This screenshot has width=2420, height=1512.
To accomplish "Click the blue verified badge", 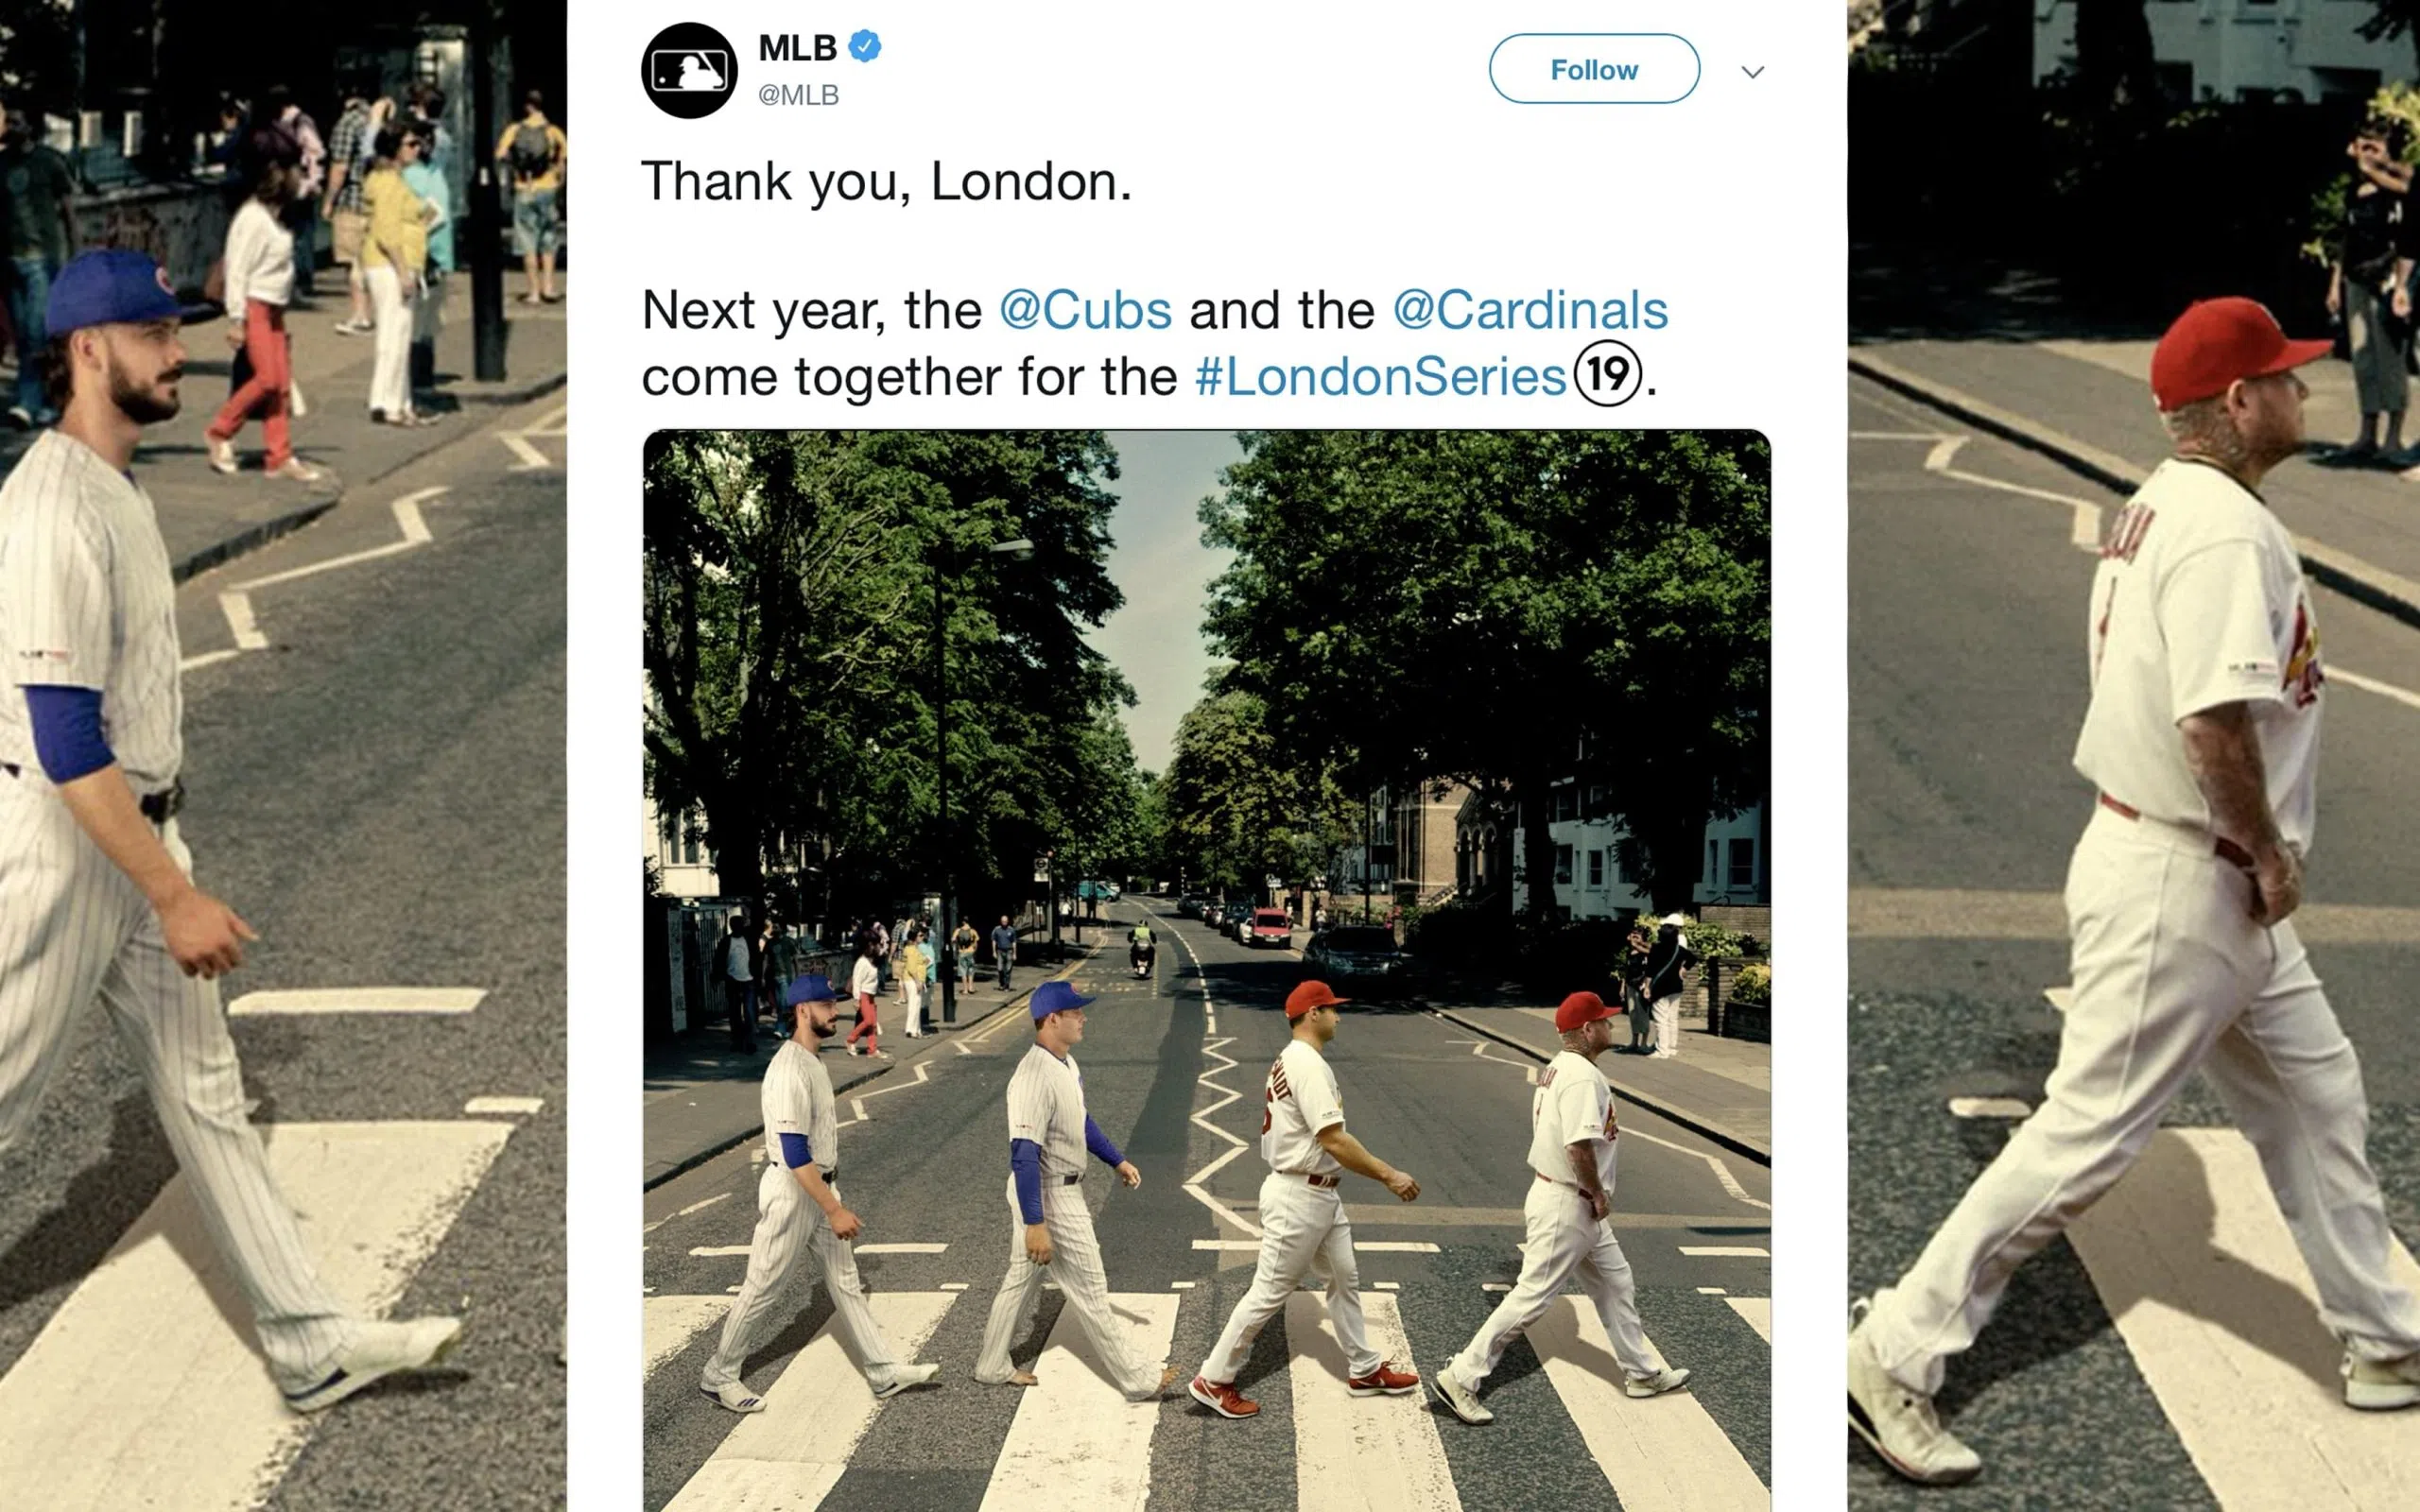I will click(x=865, y=46).
